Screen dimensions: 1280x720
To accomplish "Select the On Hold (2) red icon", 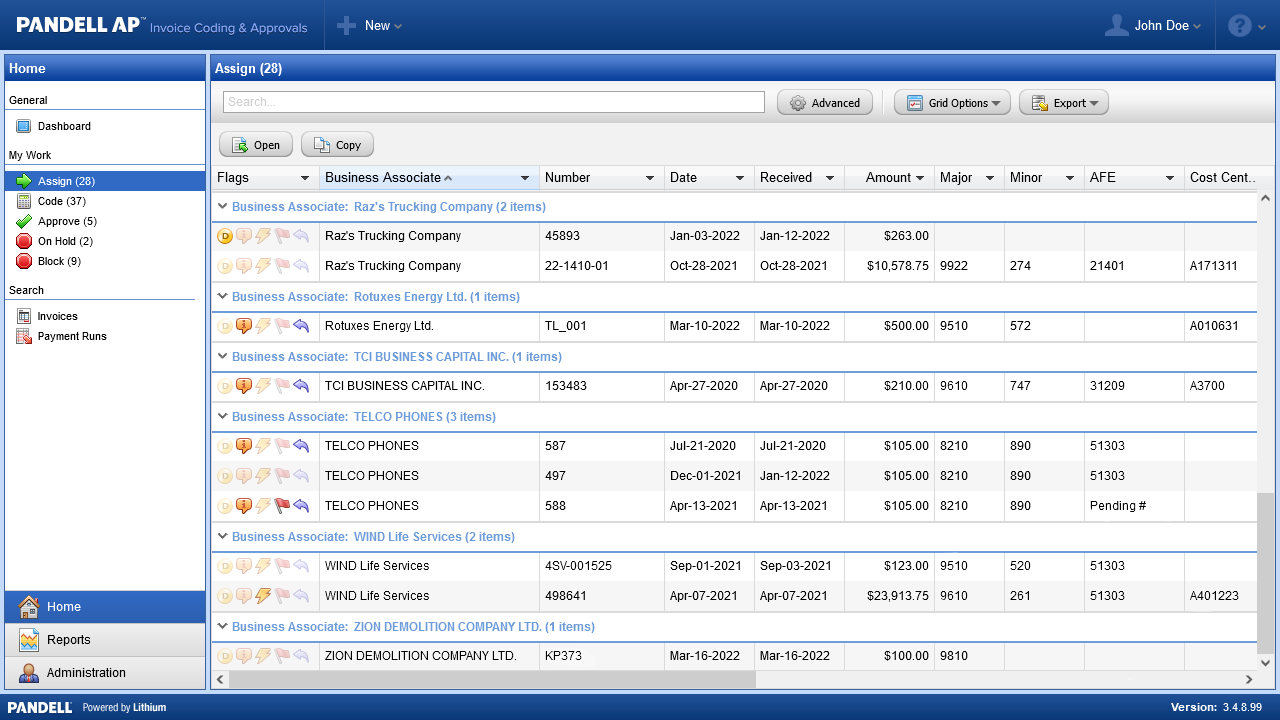I will (24, 241).
